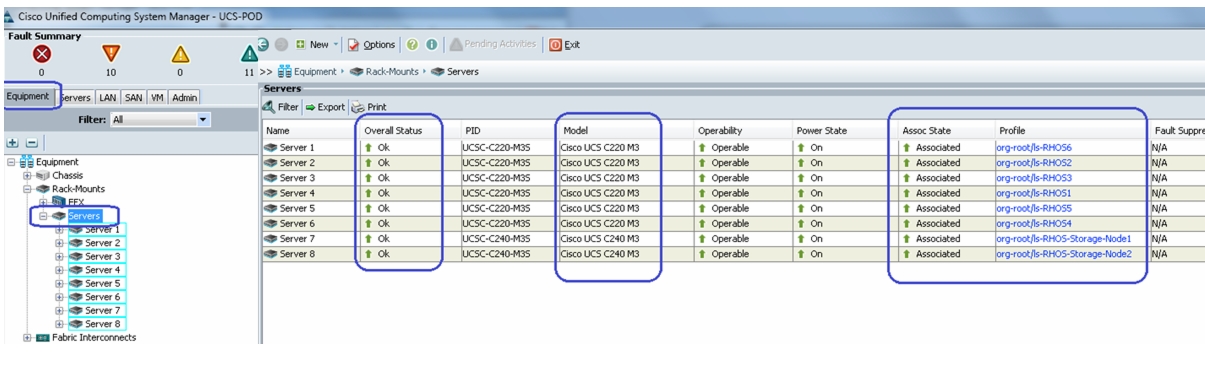Image resolution: width=1205 pixels, height=366 pixels.
Task: Expand Fabric Interconnects tree node
Action: point(27,338)
